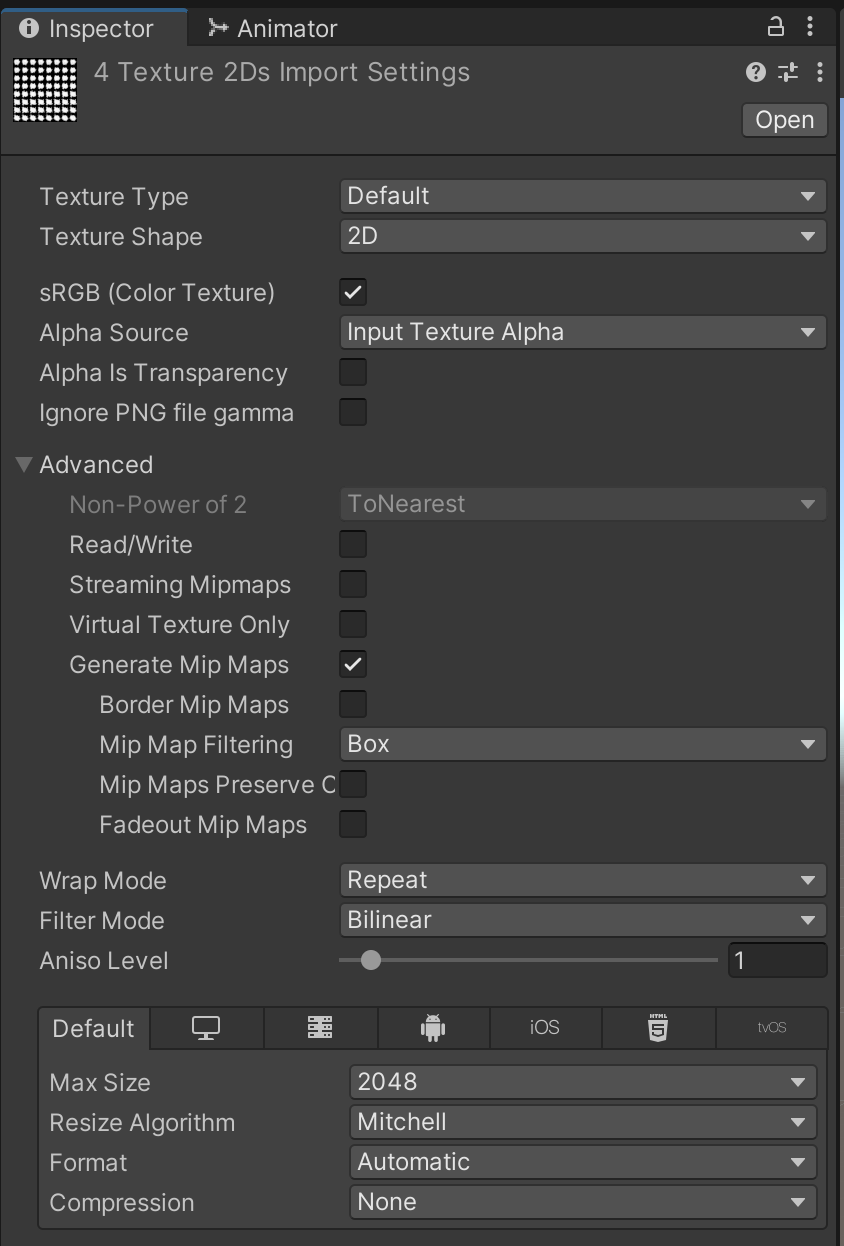
Task: Select the iOS platform tab
Action: 545,1028
